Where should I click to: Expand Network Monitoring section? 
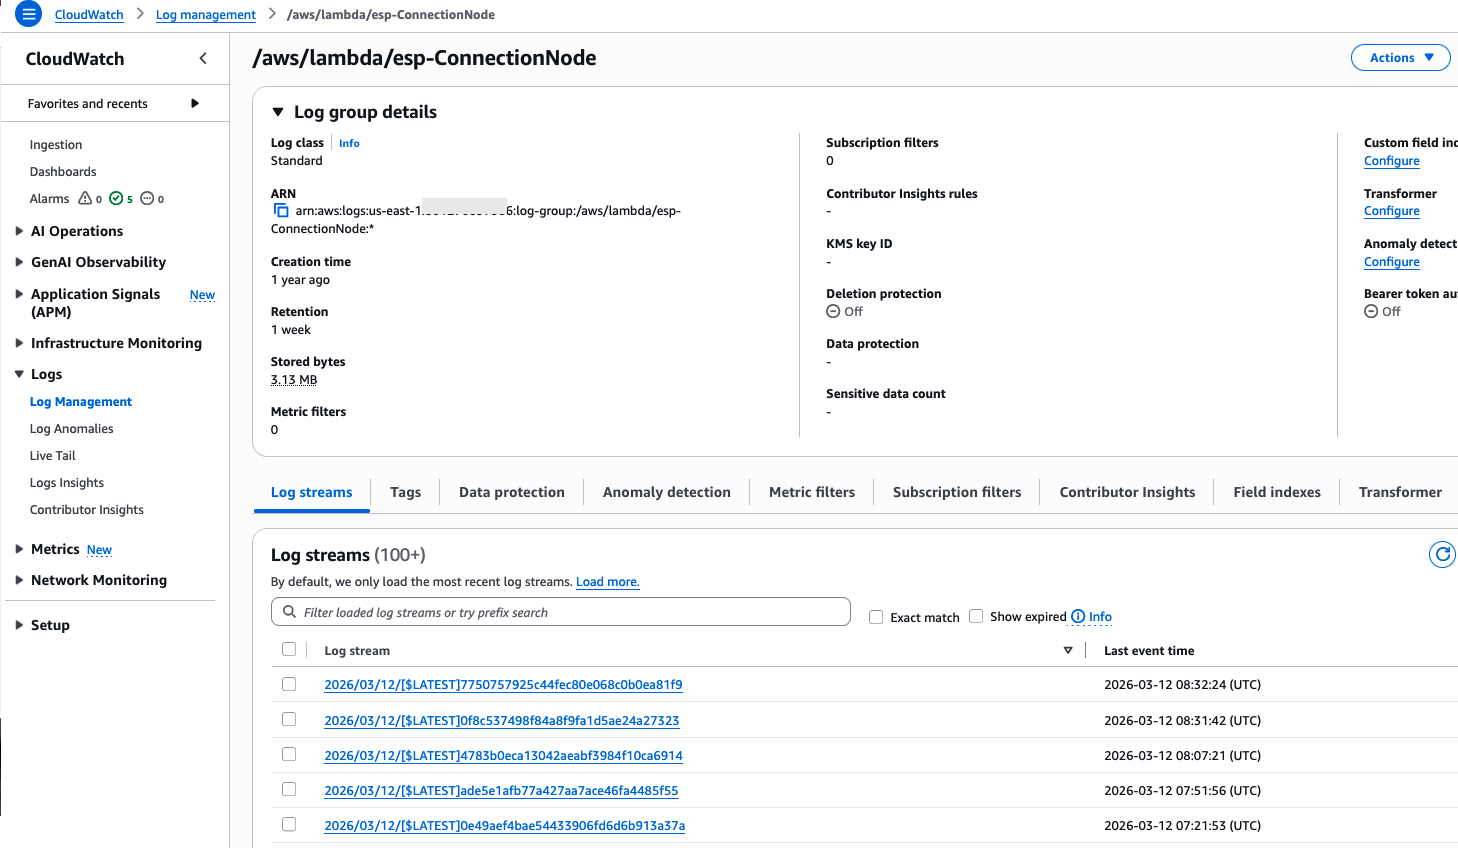pos(19,580)
